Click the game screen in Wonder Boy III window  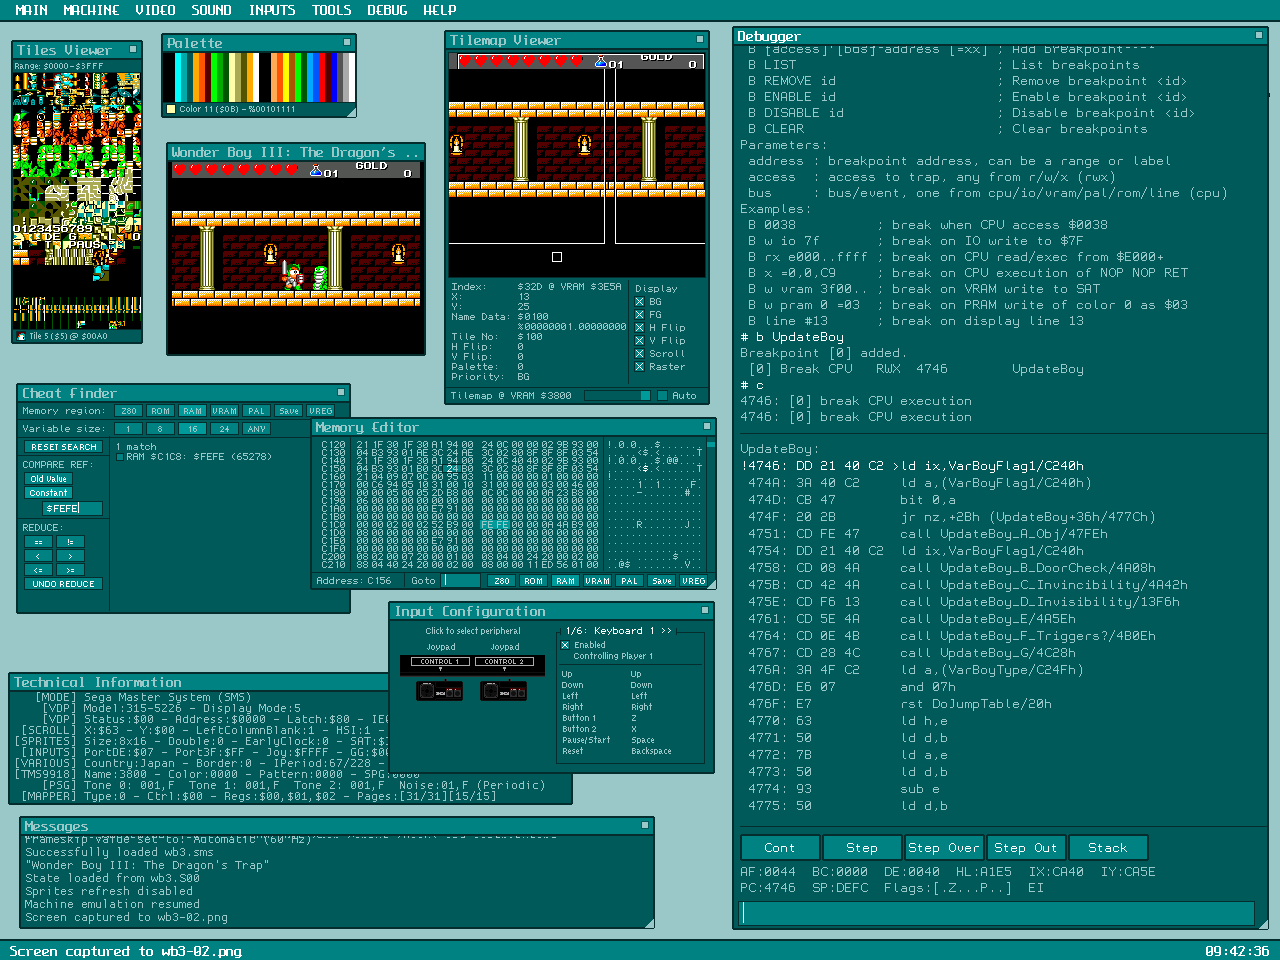[x=296, y=257]
